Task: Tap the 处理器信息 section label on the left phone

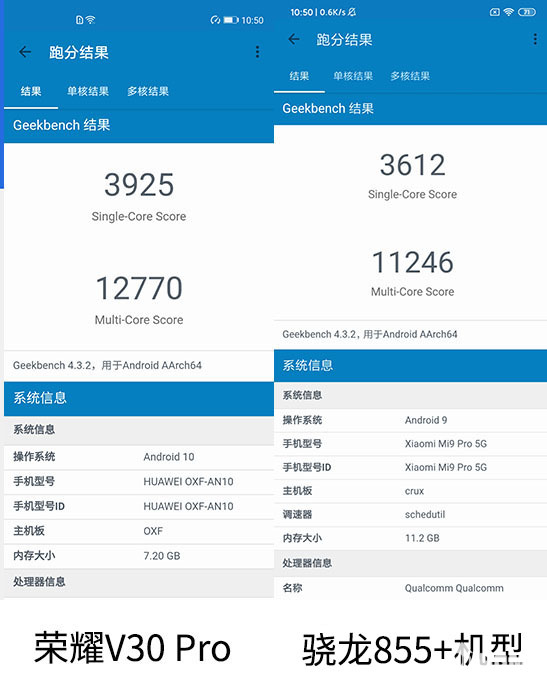Action: (39, 582)
